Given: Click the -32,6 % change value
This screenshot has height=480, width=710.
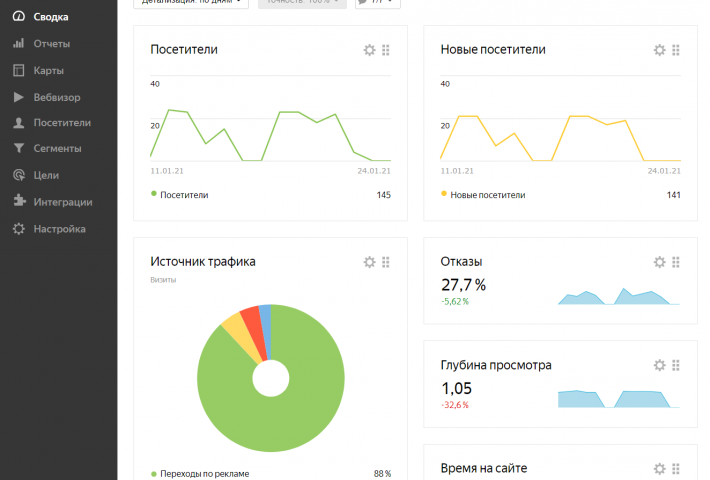Looking at the screenshot, I should (455, 405).
